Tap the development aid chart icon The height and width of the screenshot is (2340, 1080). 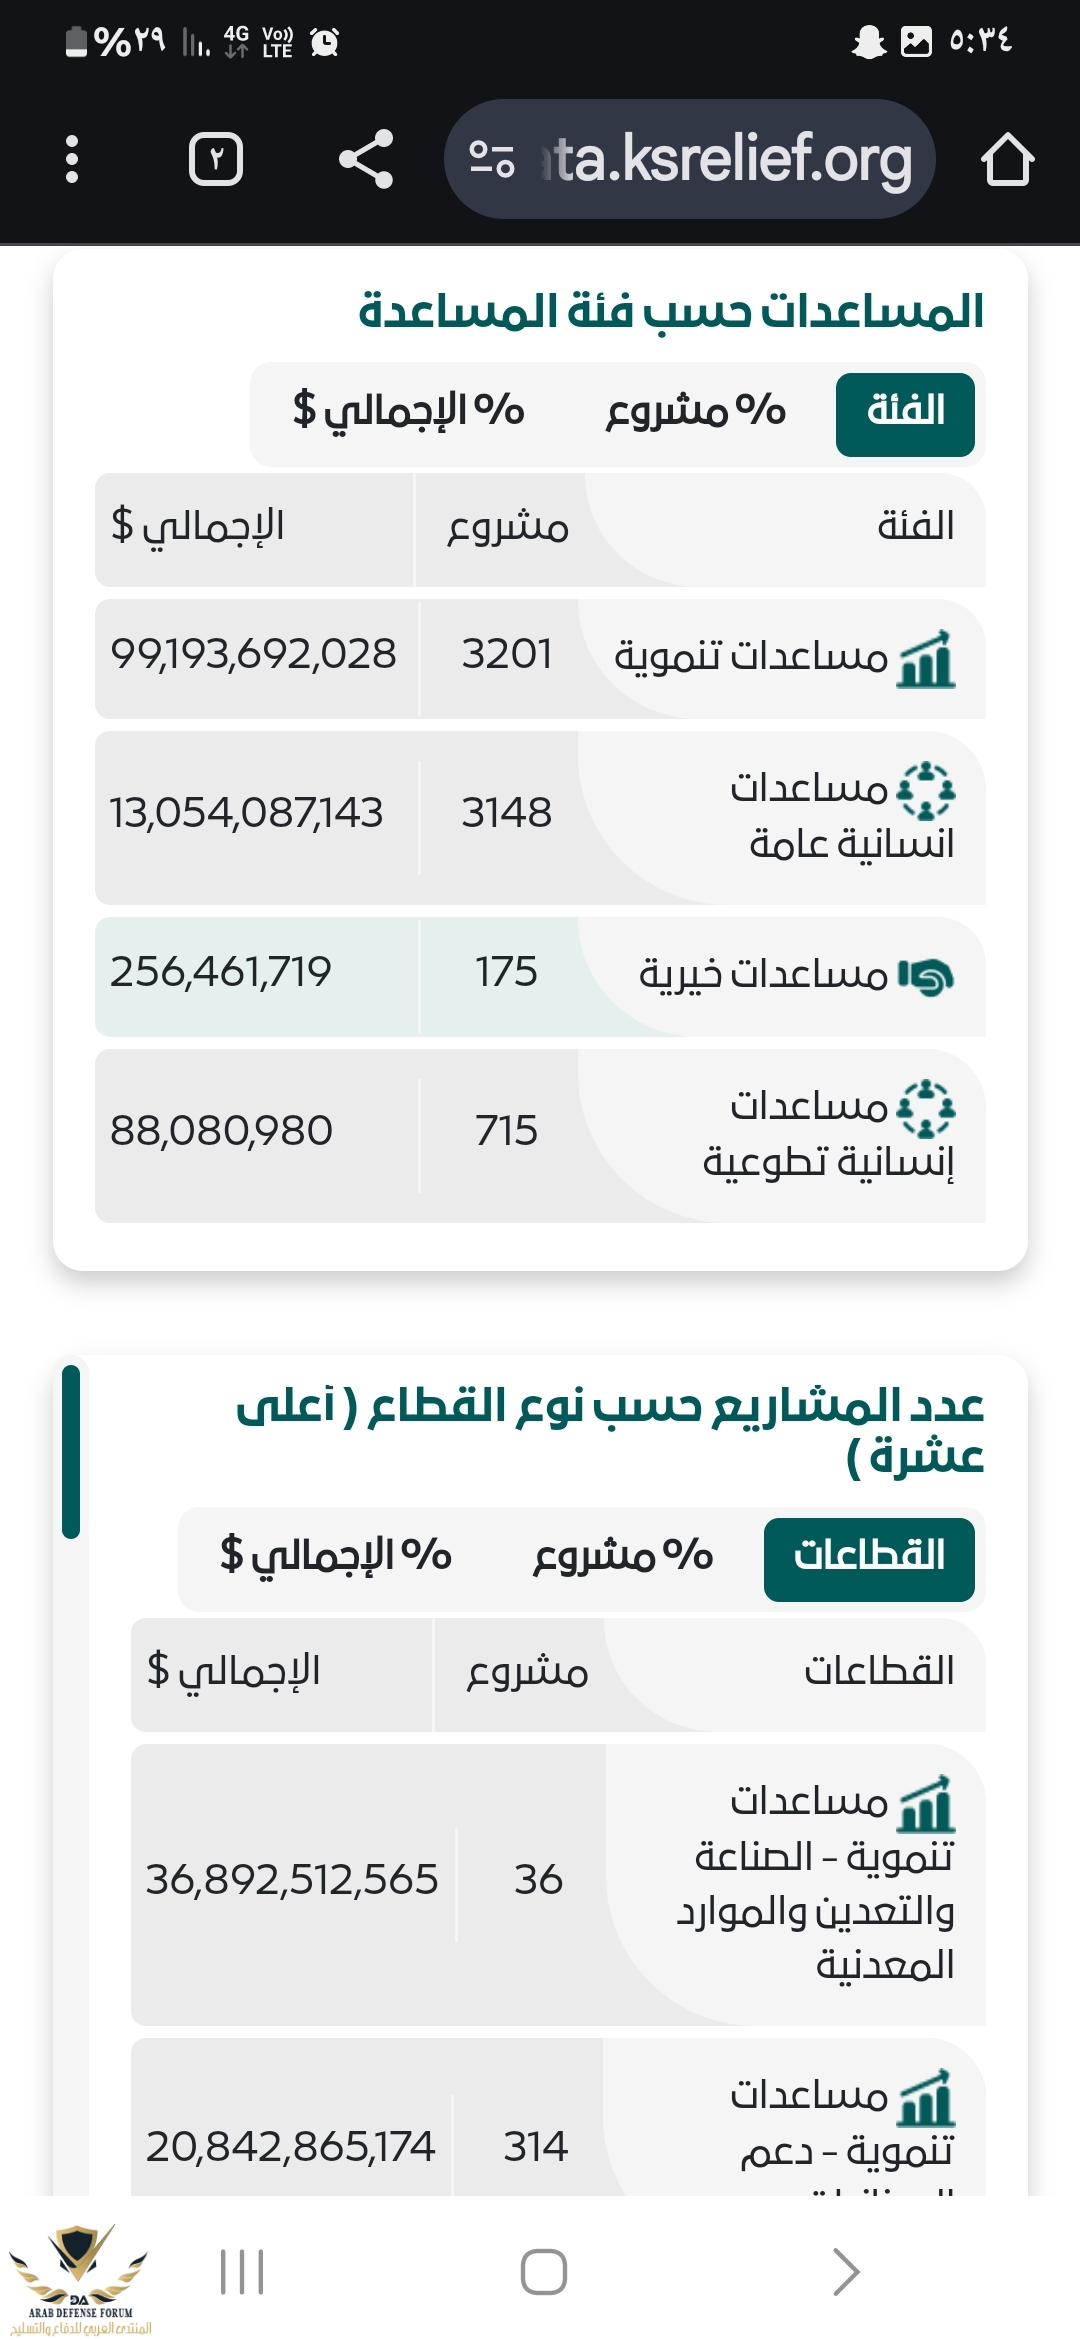click(927, 659)
